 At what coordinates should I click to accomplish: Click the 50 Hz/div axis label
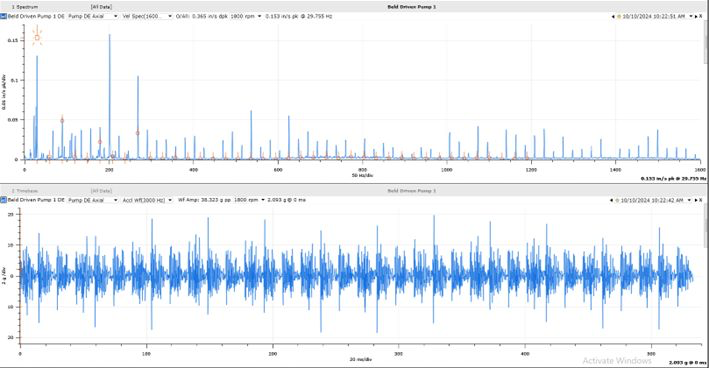coord(362,175)
